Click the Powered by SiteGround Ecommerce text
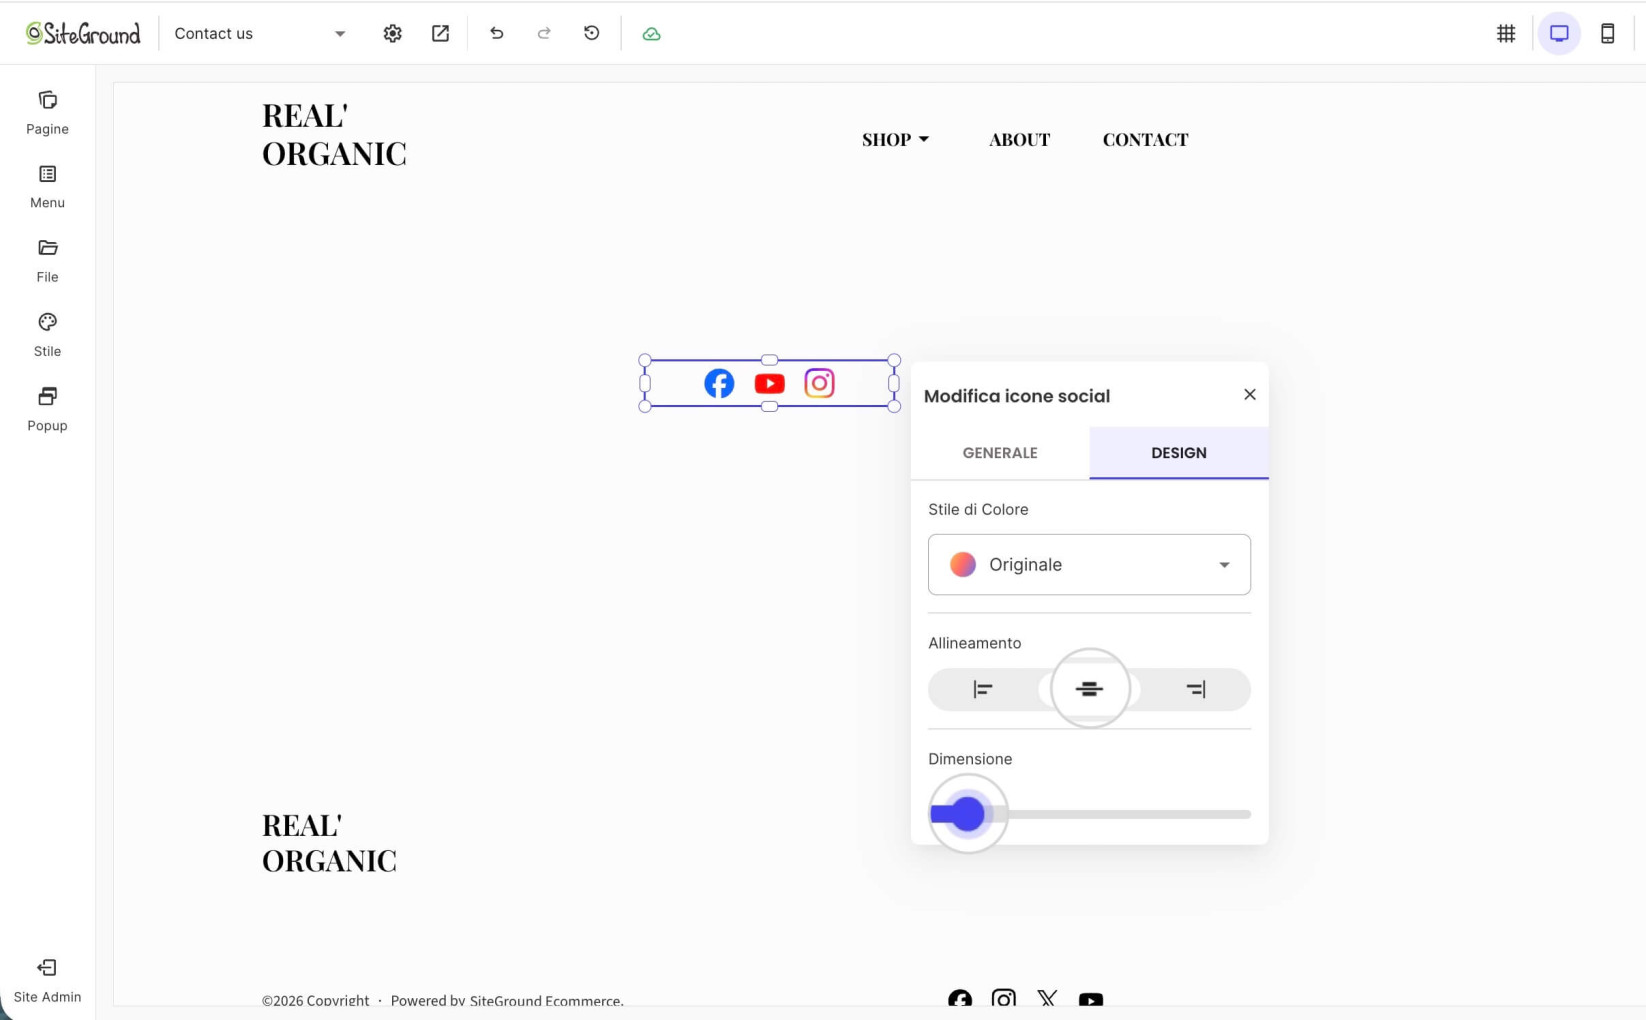 point(507,1000)
